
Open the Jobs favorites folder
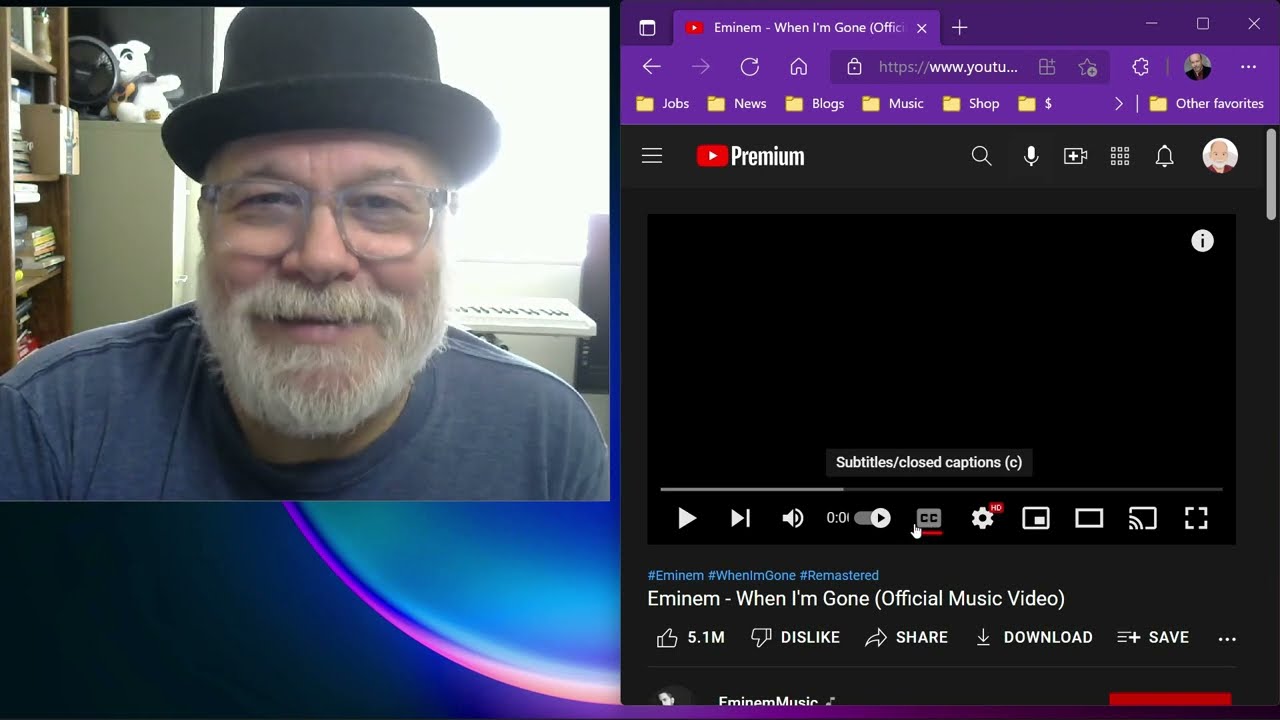[662, 103]
